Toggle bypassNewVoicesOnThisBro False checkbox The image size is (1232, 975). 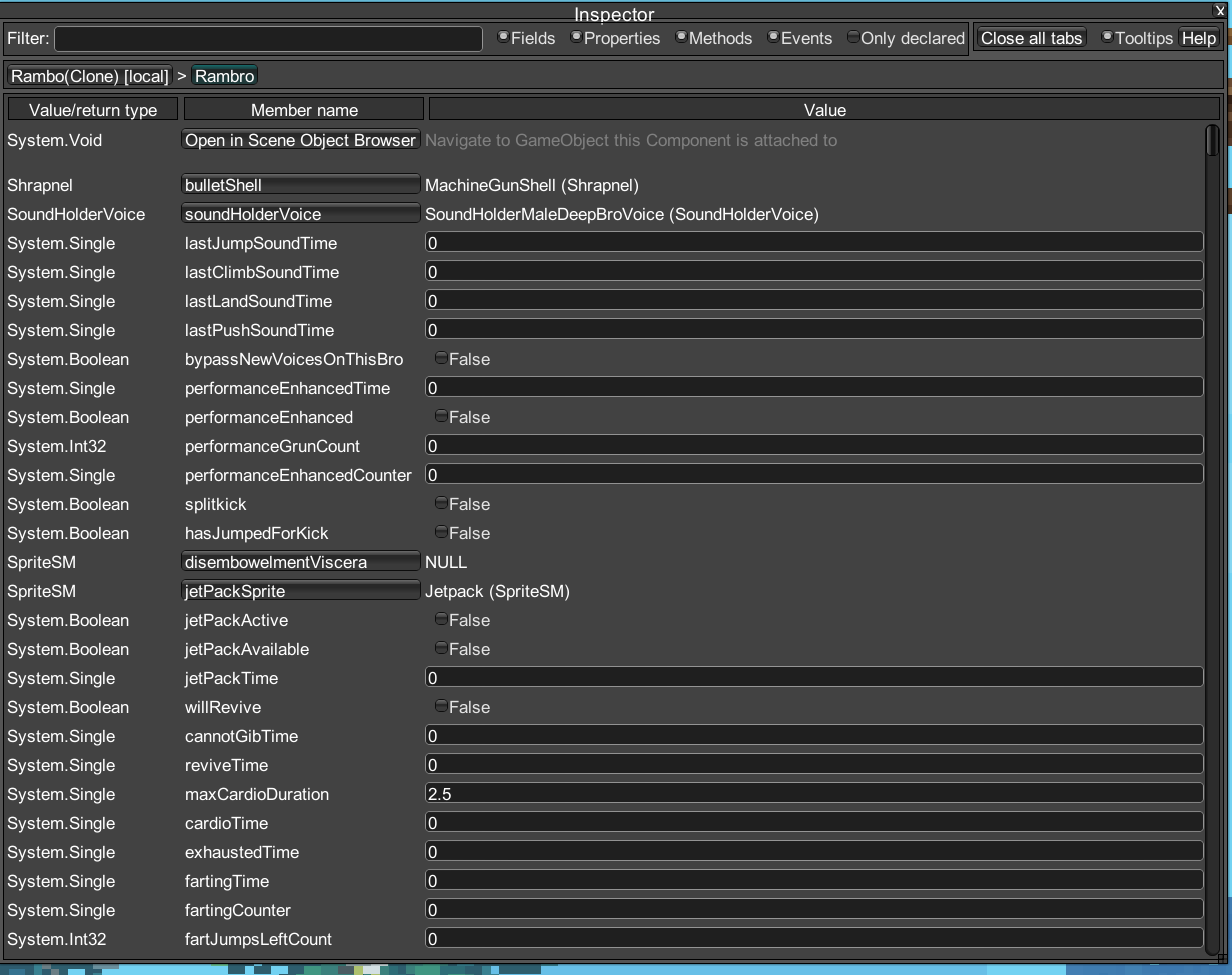441,358
